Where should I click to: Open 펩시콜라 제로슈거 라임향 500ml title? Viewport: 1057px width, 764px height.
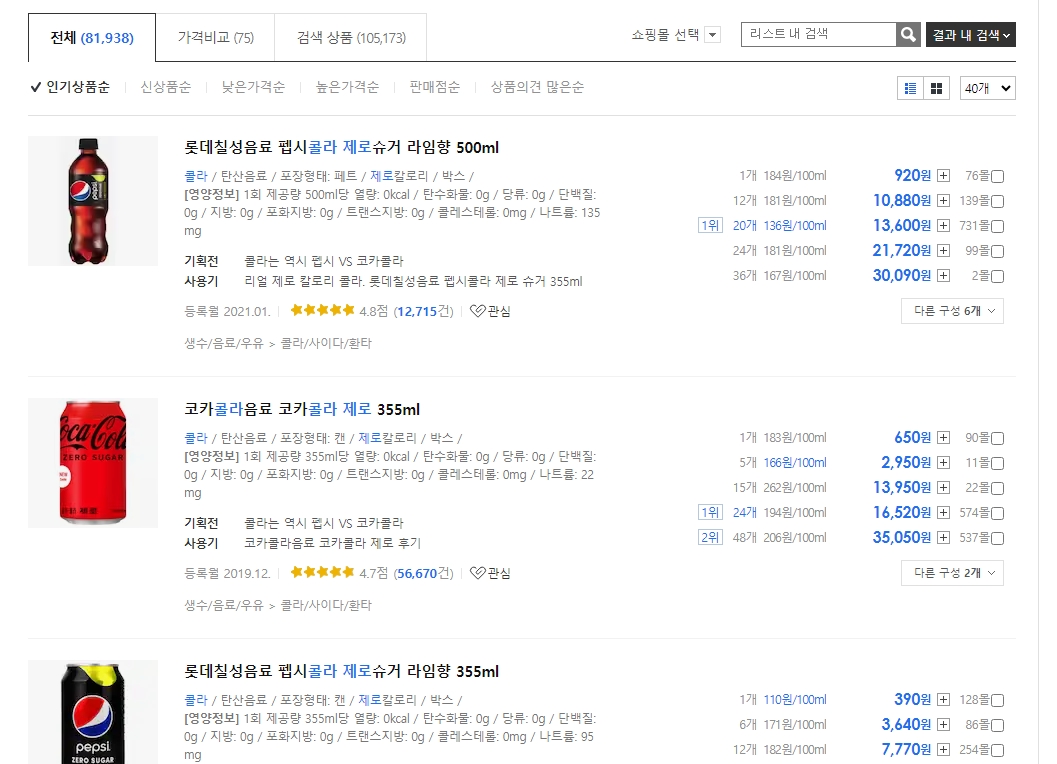[342, 147]
